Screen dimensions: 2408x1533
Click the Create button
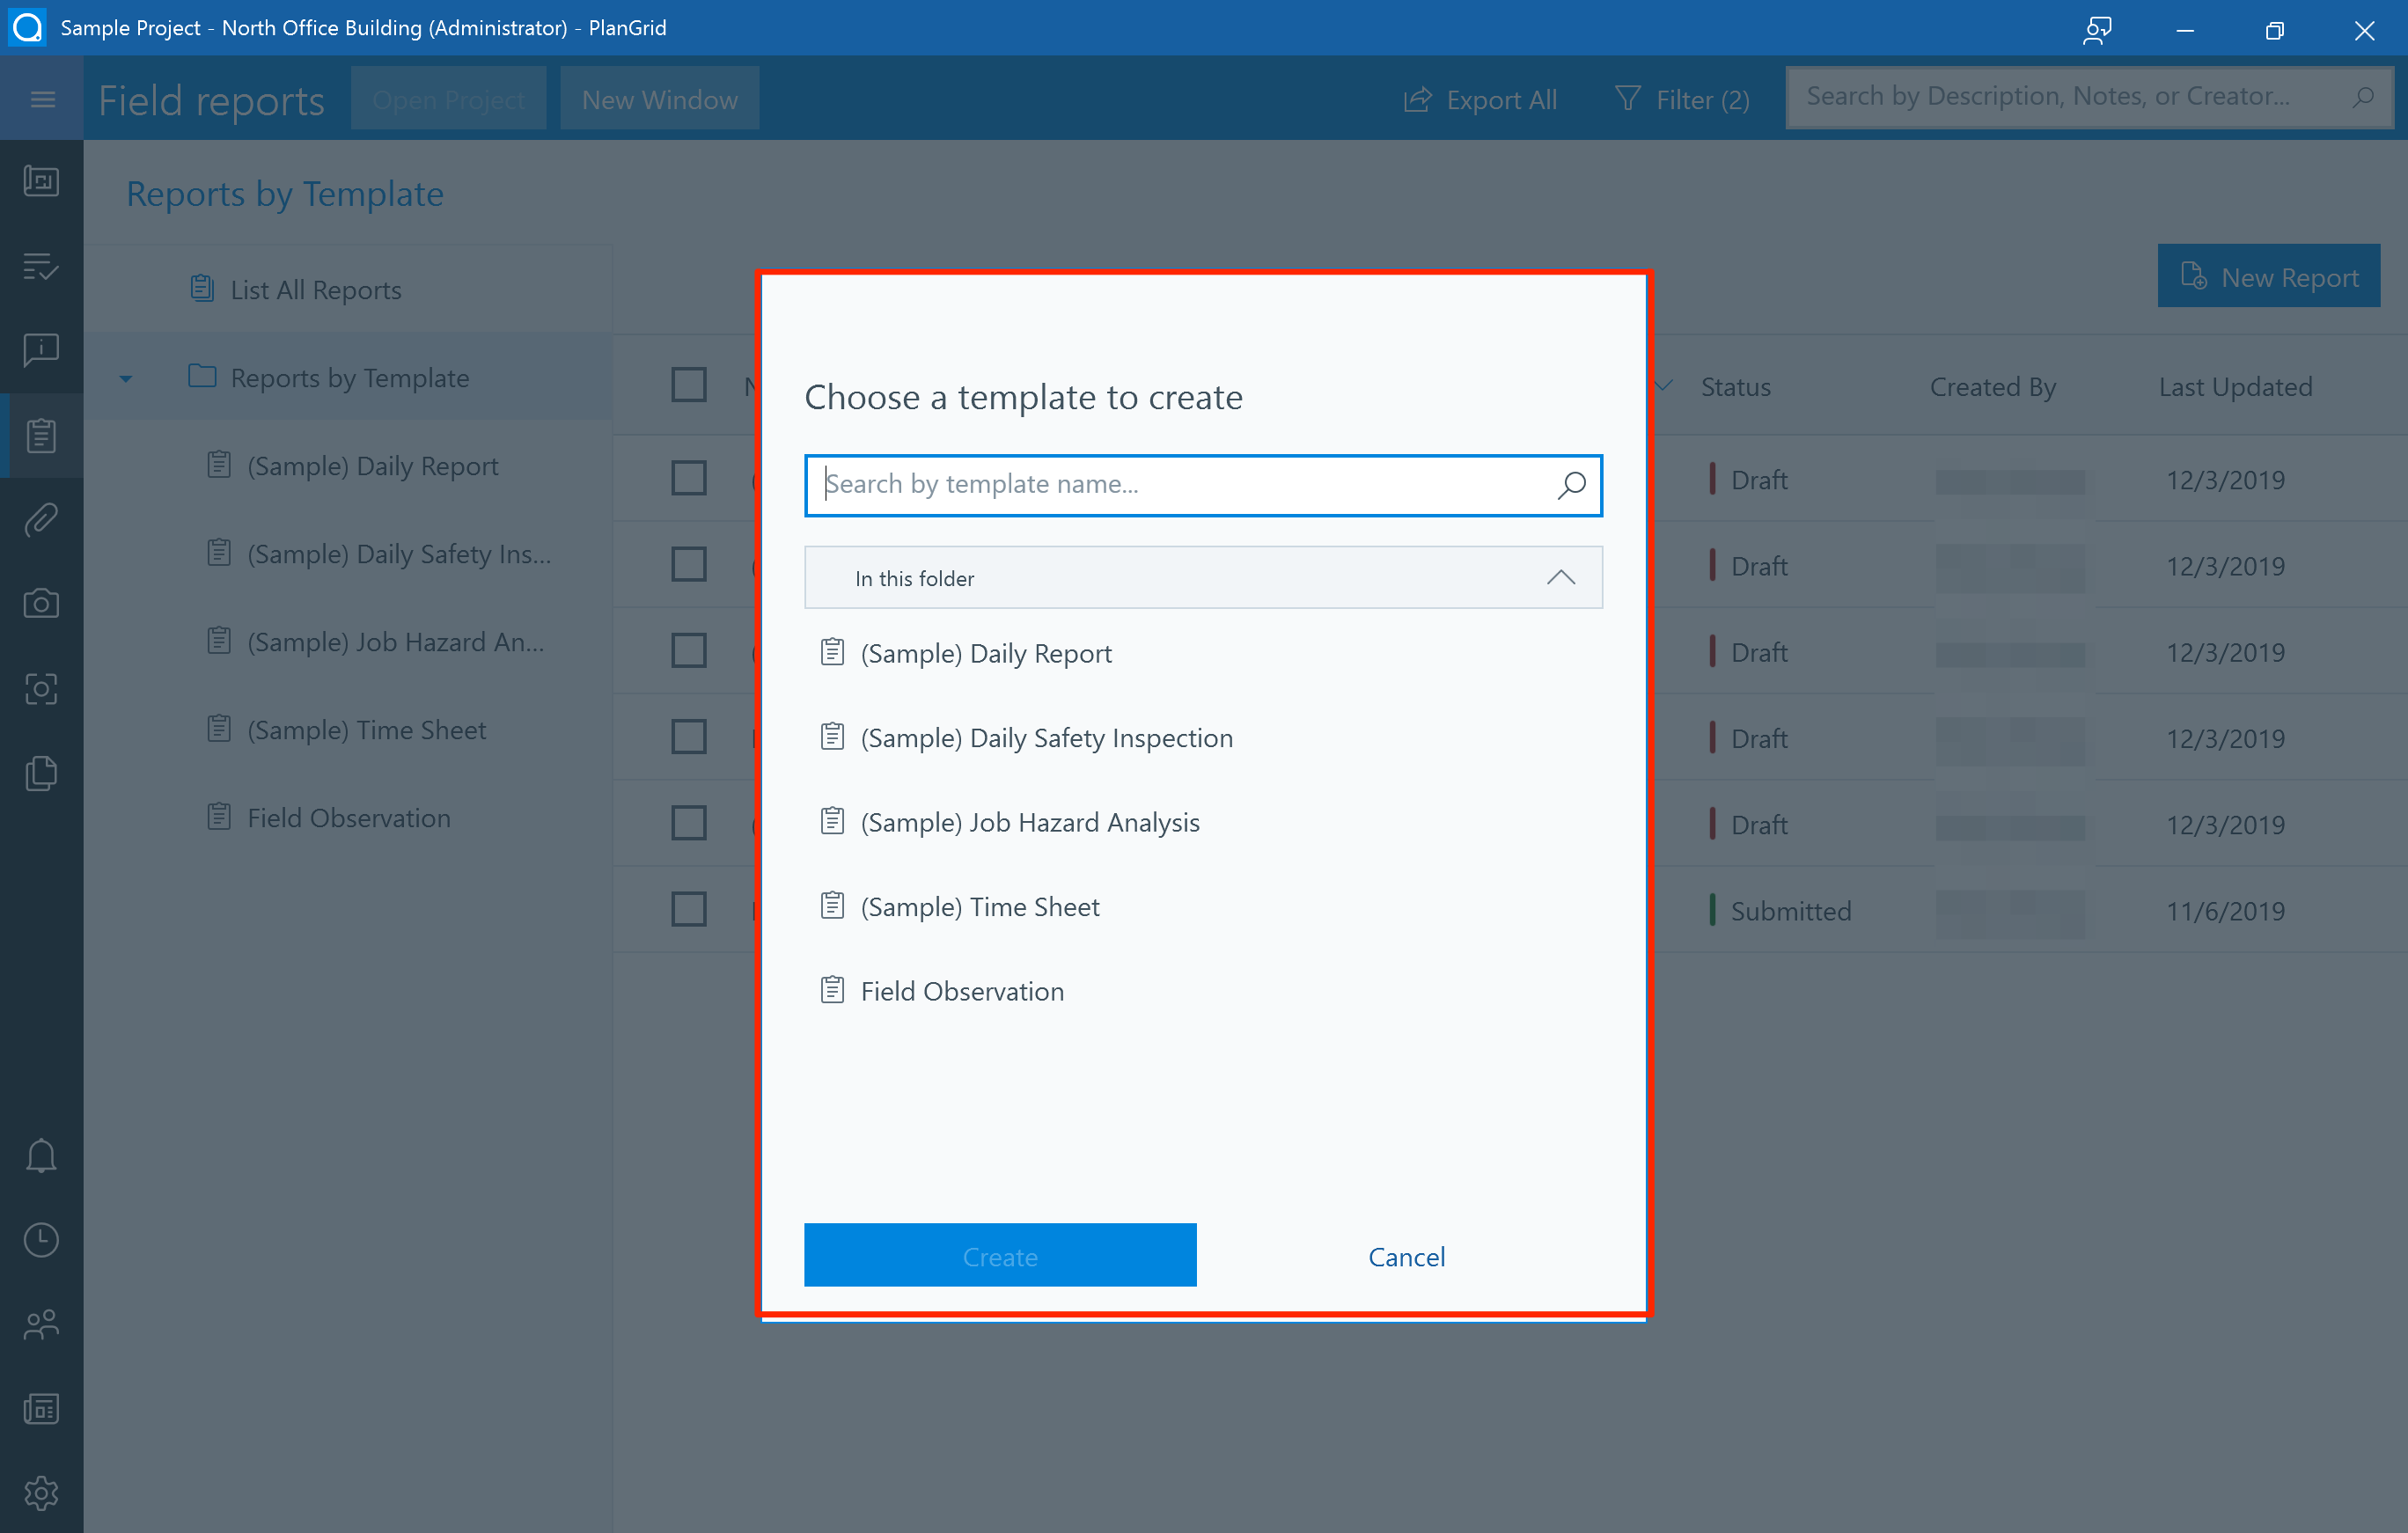point(1000,1256)
